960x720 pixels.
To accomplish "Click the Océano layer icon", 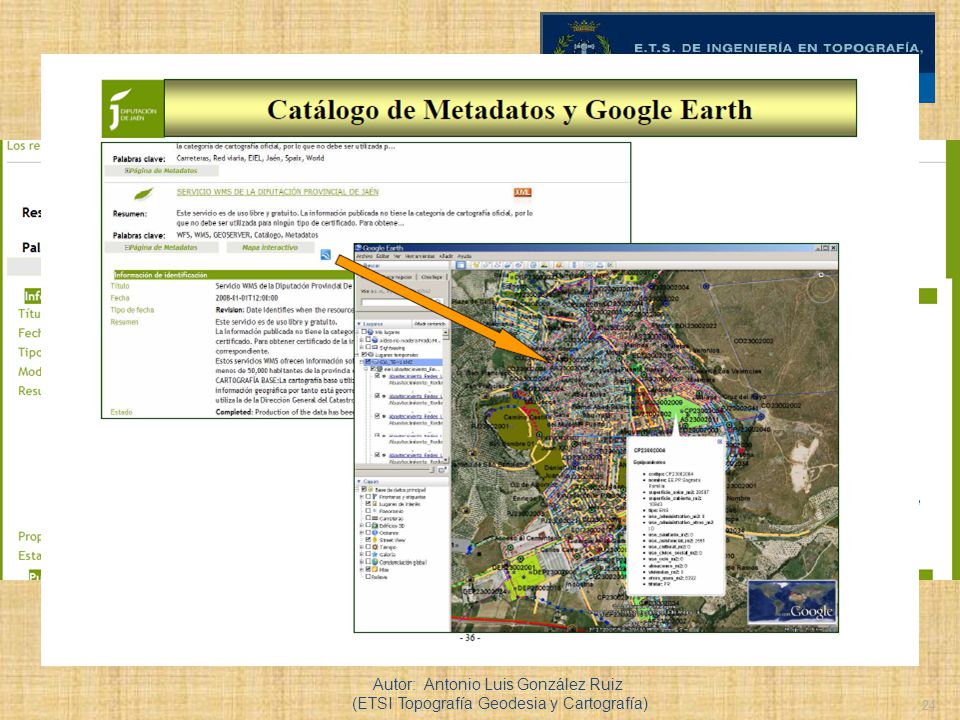I will point(375,533).
